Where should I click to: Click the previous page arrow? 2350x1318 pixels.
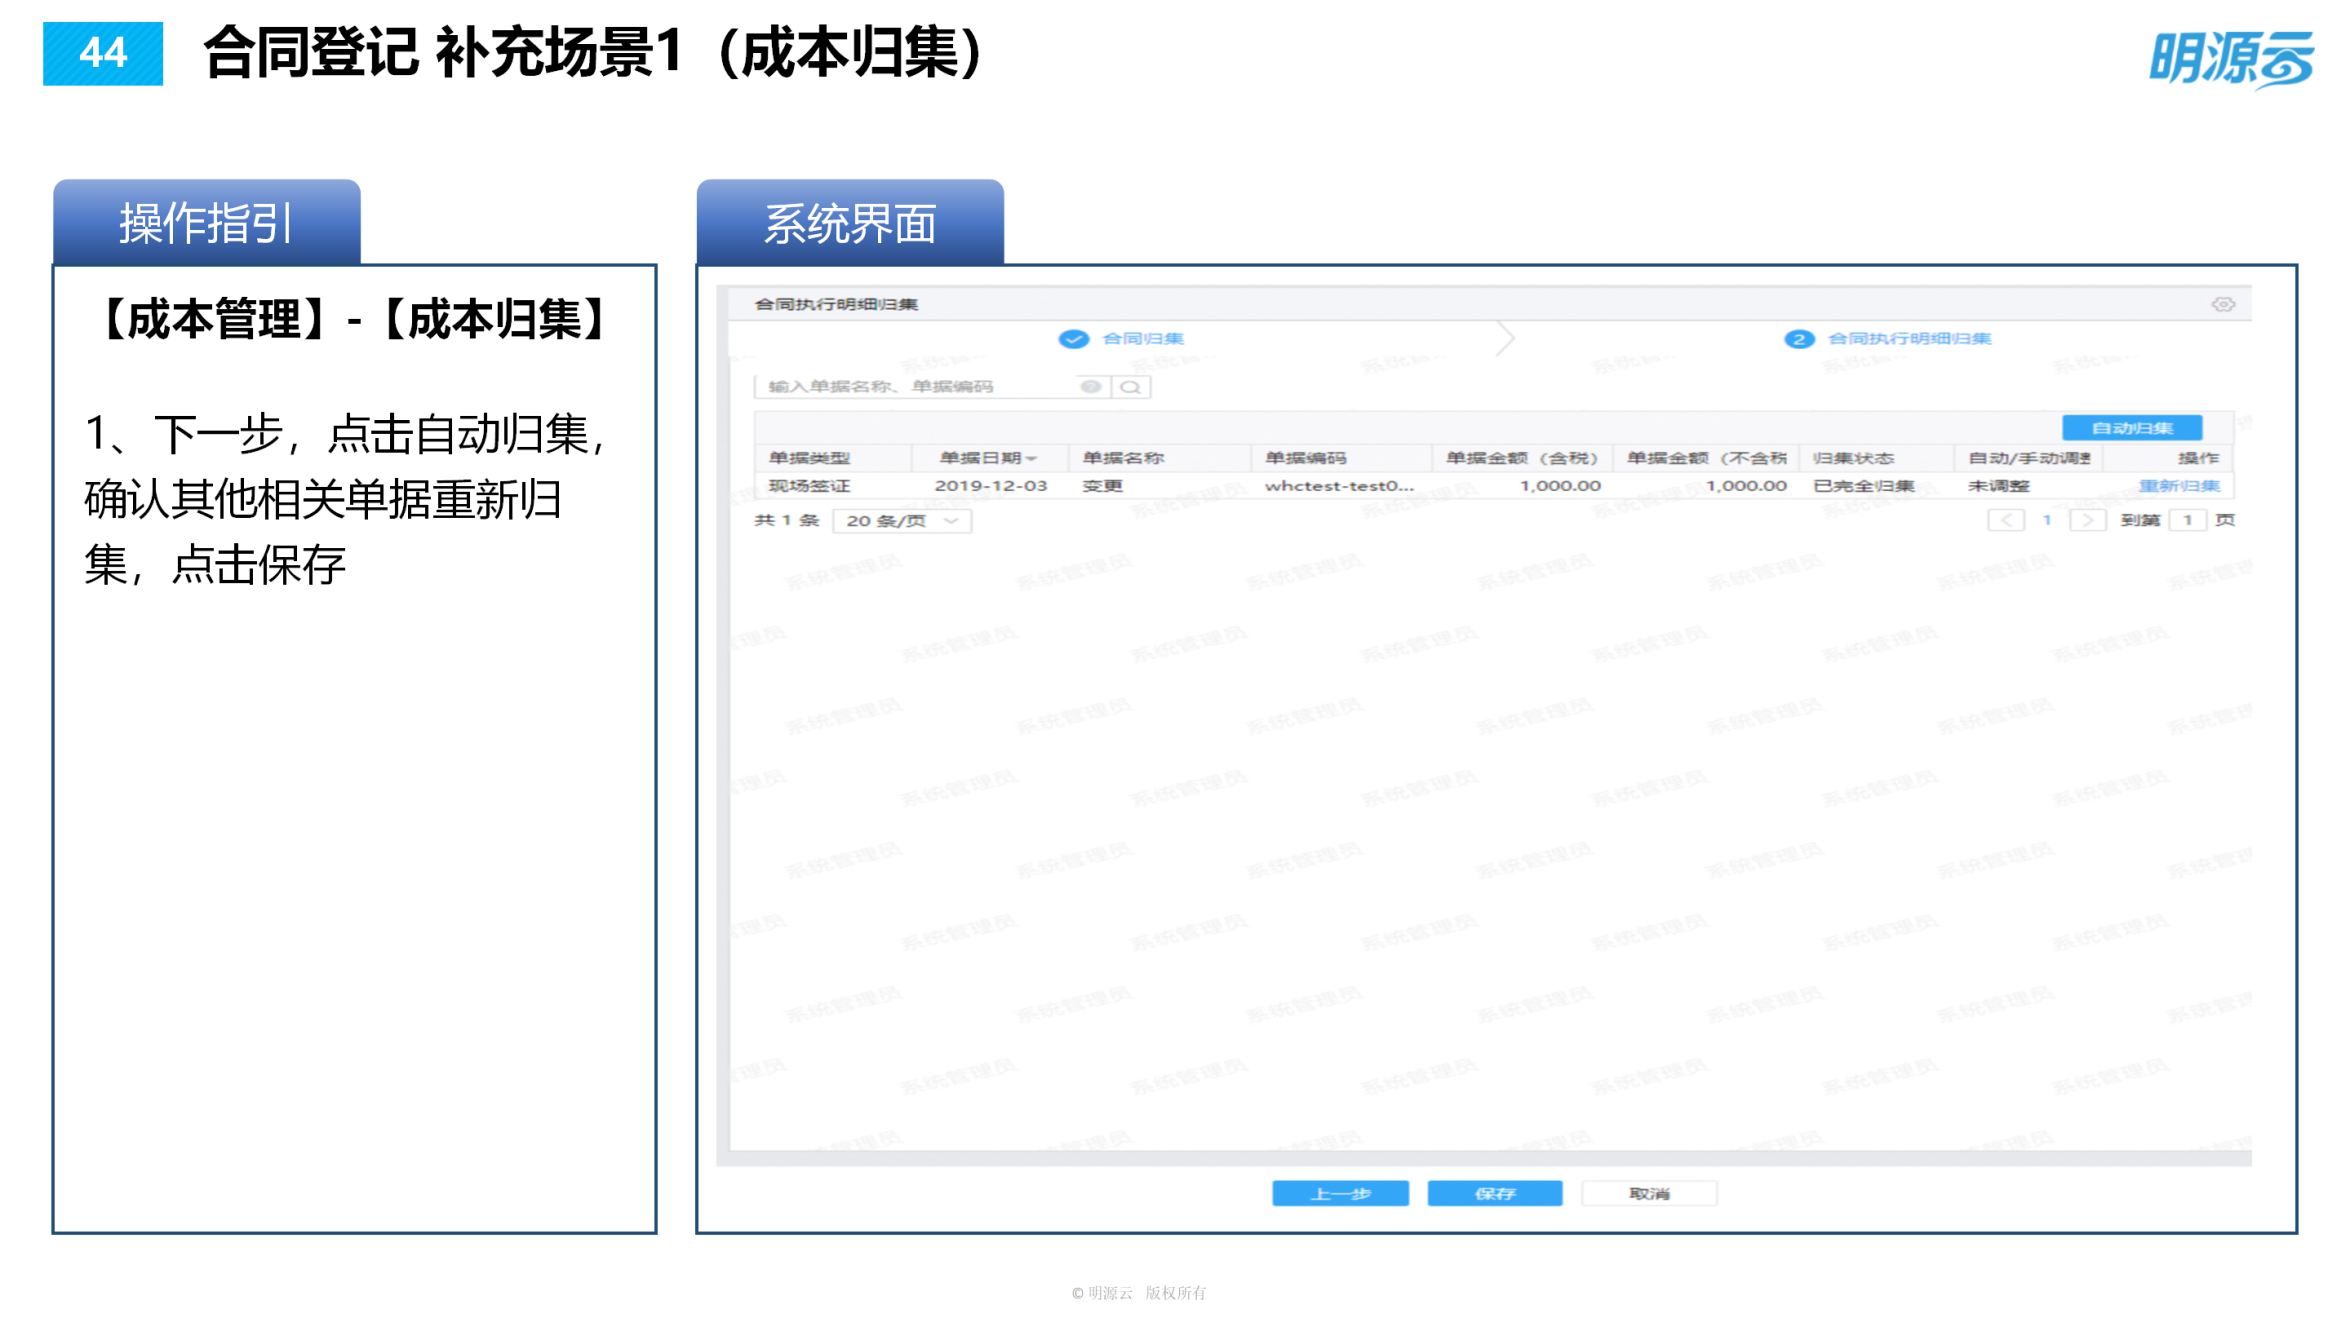coord(2006,519)
